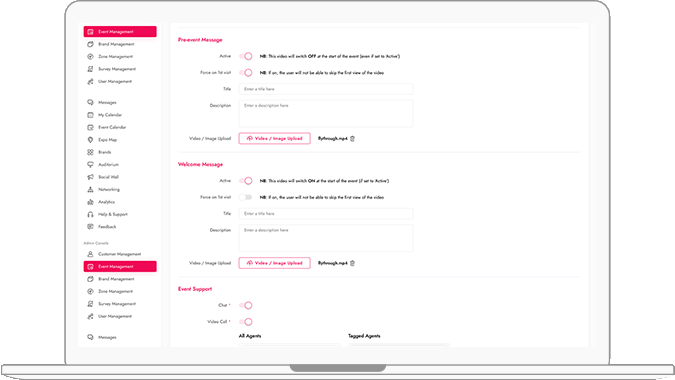This screenshot has height=380, width=675.
Task: Delete flythrough.mp4 in Pre-event Message section
Action: click(x=353, y=139)
